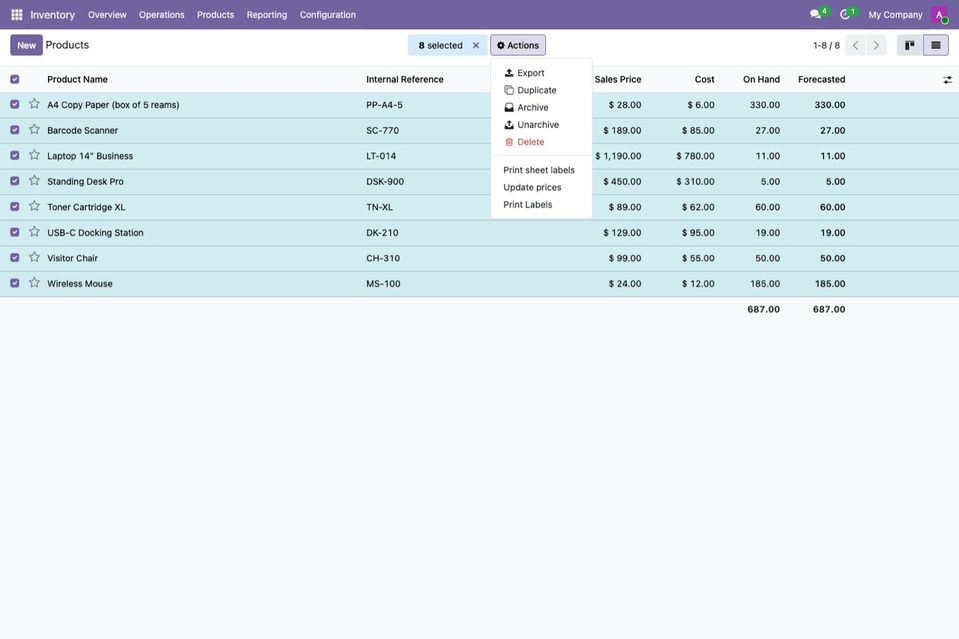This screenshot has width=959, height=639.
Task: Choose Delete from the Actions menu
Action: (541, 142)
